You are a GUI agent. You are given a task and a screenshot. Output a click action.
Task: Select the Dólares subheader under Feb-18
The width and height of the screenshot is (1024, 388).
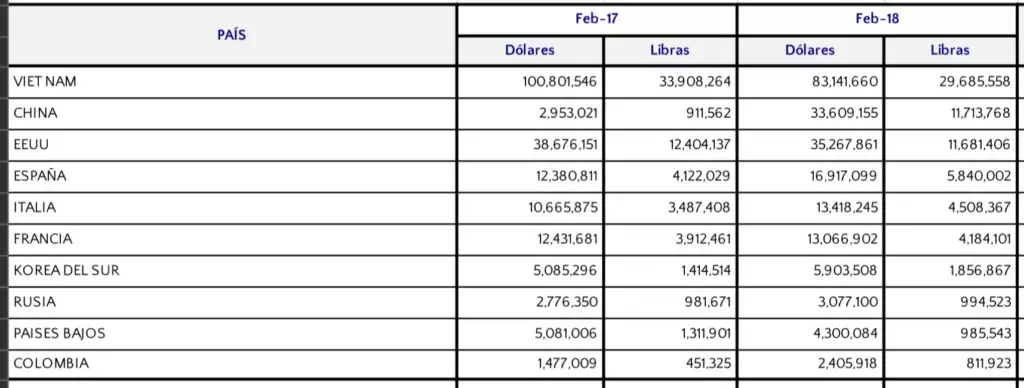tap(810, 51)
